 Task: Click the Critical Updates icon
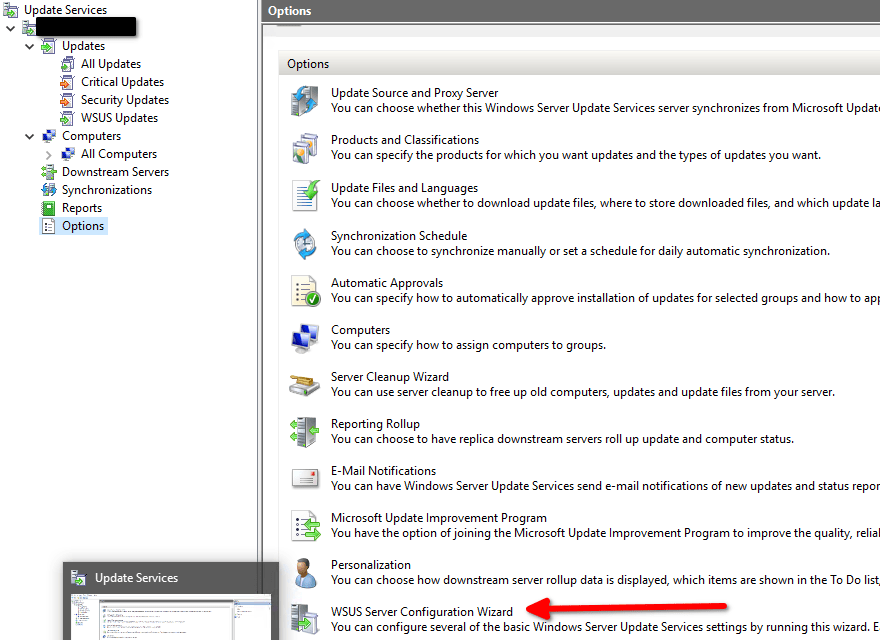67,82
